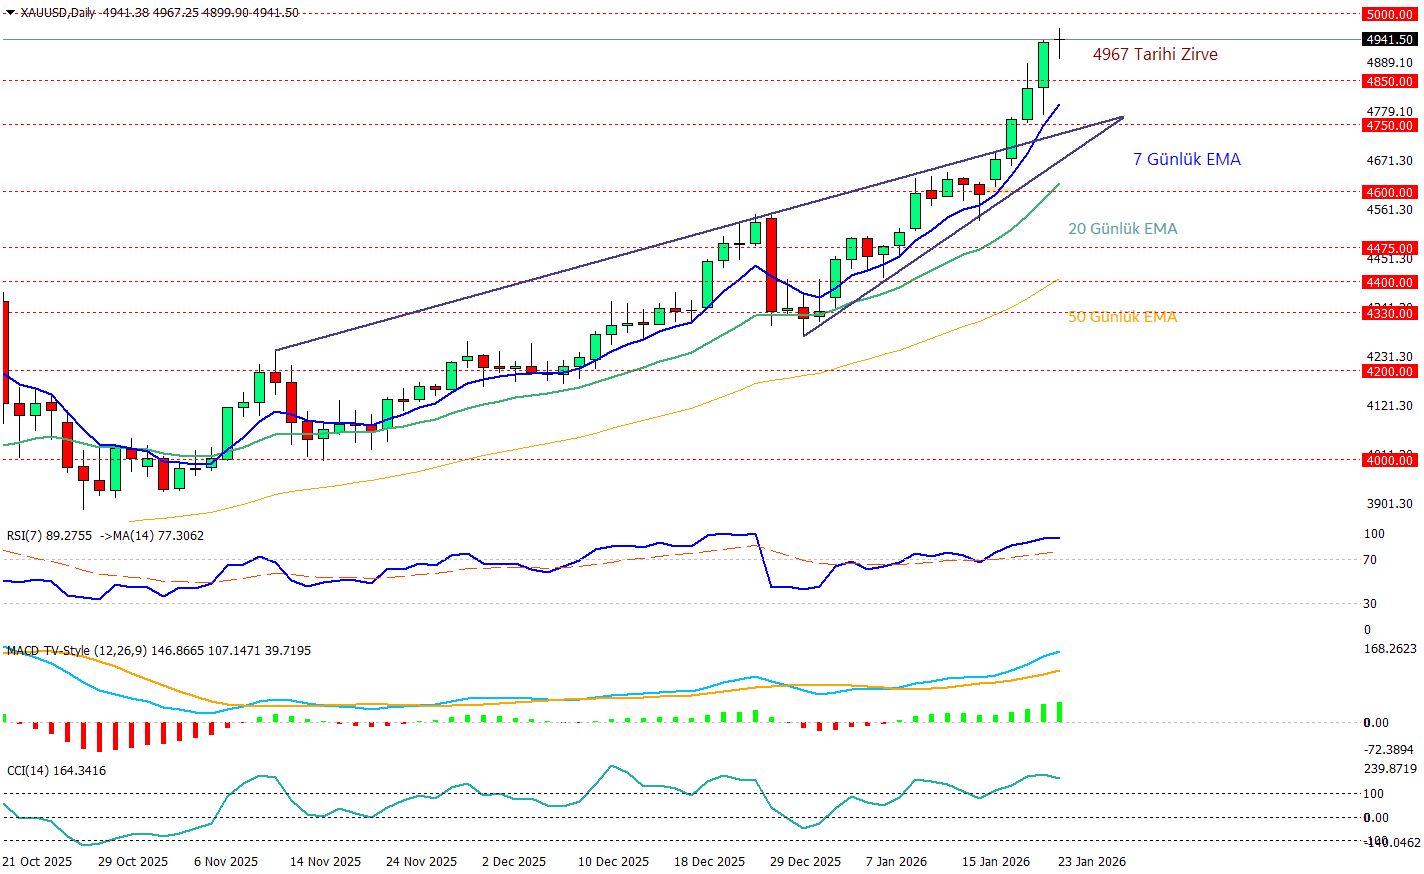The image size is (1424, 874).
Task: Click the 4850.00 horizontal level label
Action: [x=1389, y=81]
